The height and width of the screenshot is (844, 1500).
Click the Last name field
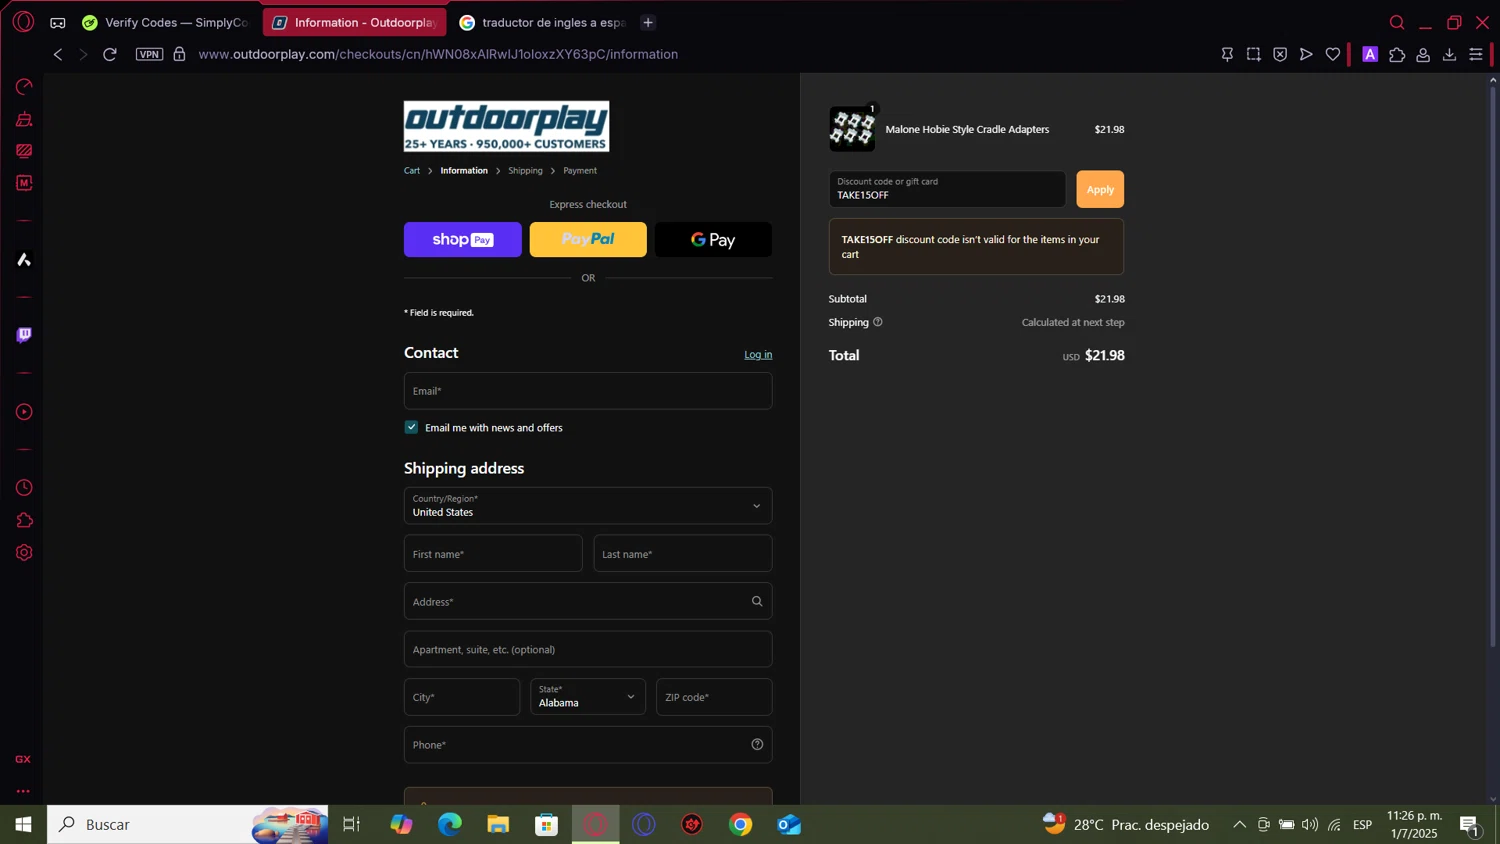pos(683,554)
